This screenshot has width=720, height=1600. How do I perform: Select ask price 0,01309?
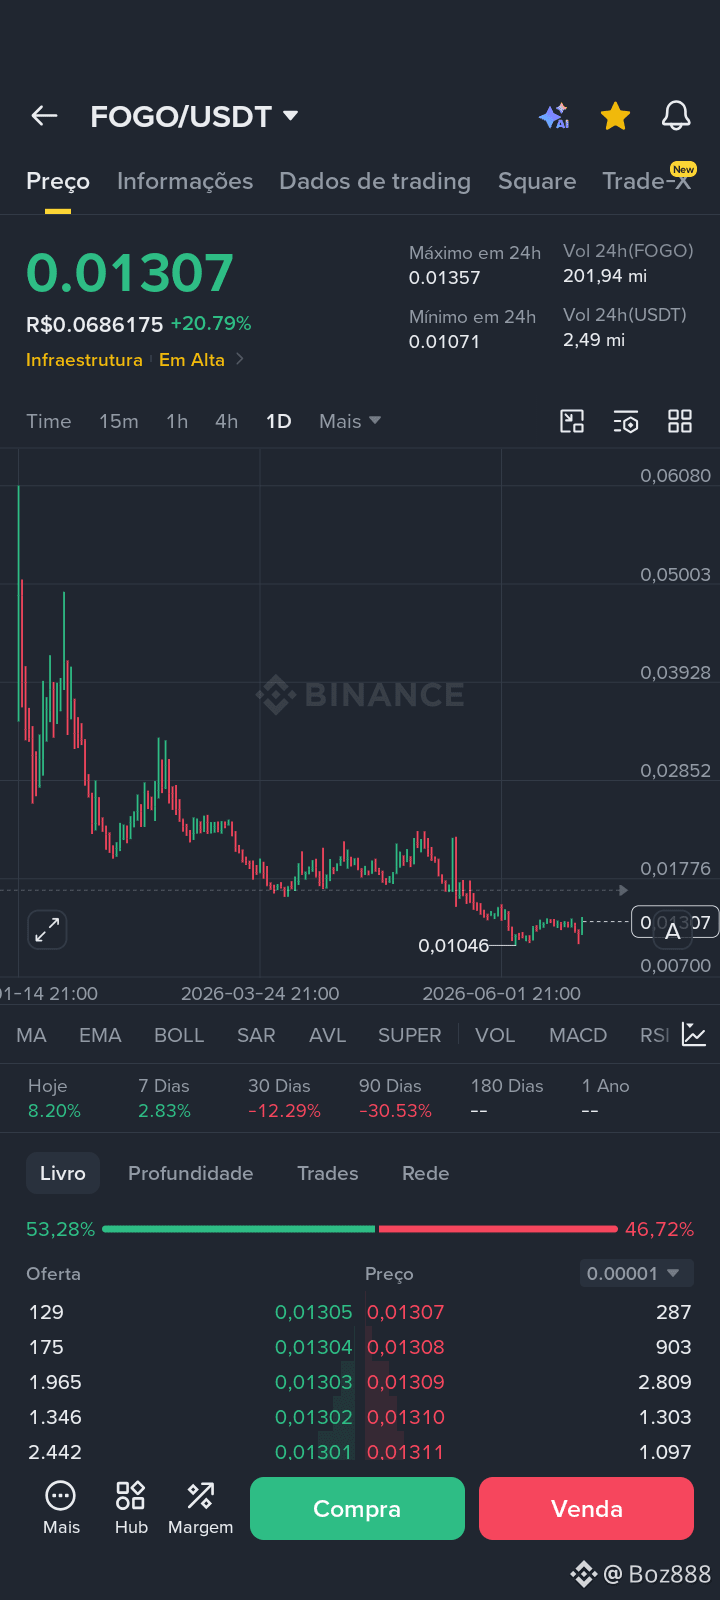[405, 1382]
